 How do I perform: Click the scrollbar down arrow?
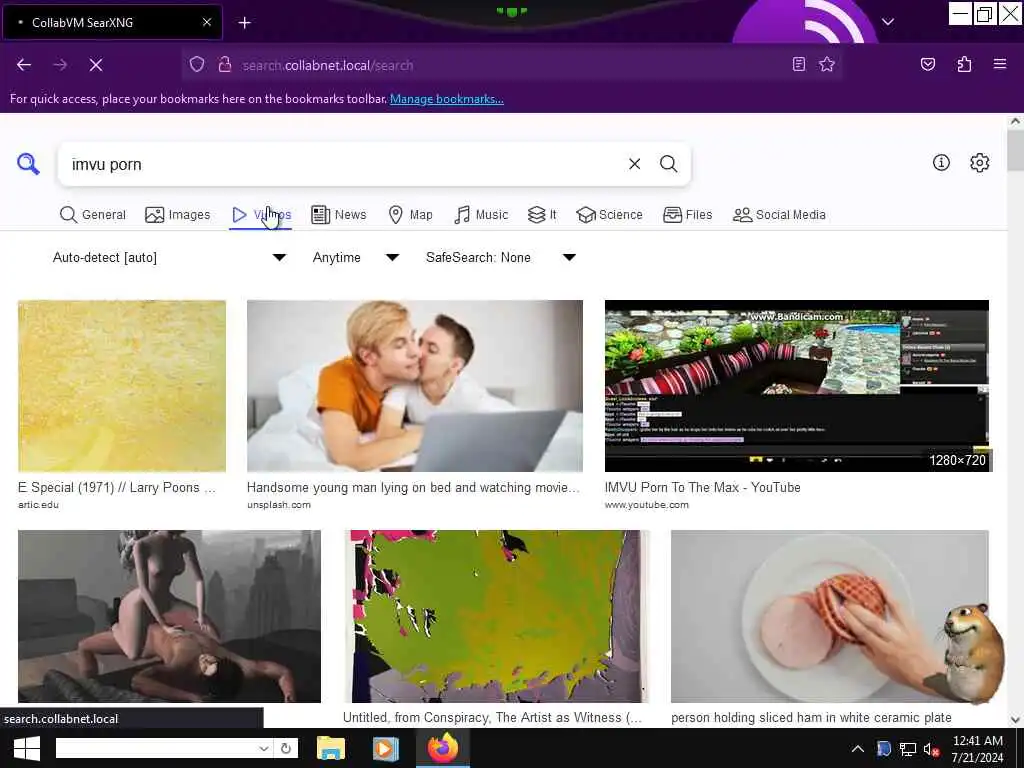tap(1015, 720)
